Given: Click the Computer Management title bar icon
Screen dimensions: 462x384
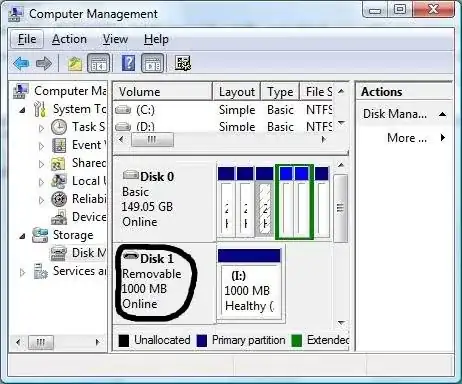Looking at the screenshot, I should coord(16,14).
